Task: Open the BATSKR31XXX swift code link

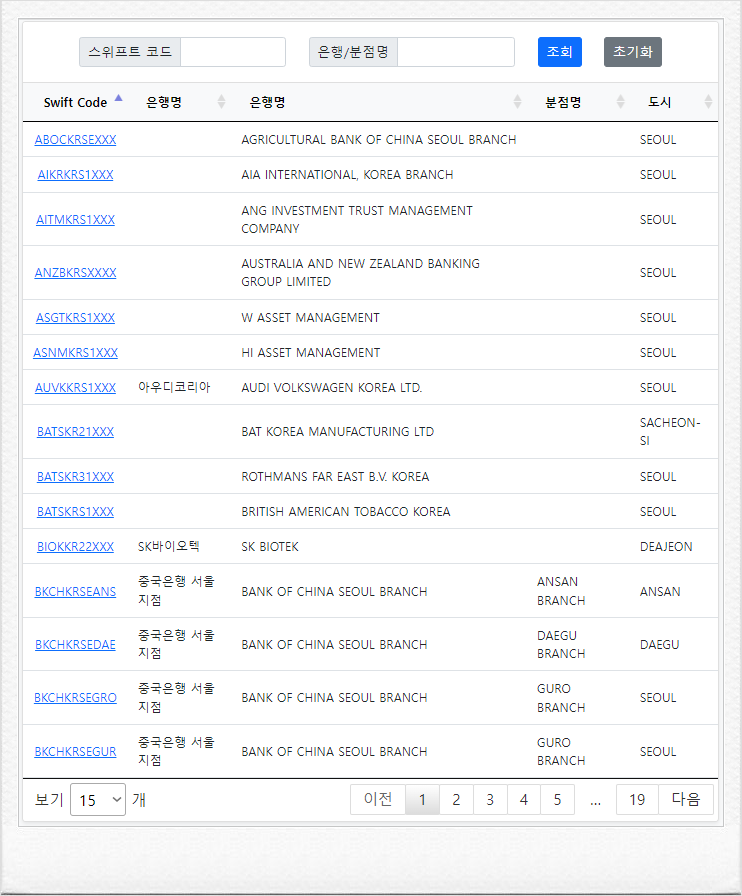Action: pyautogui.click(x=75, y=476)
